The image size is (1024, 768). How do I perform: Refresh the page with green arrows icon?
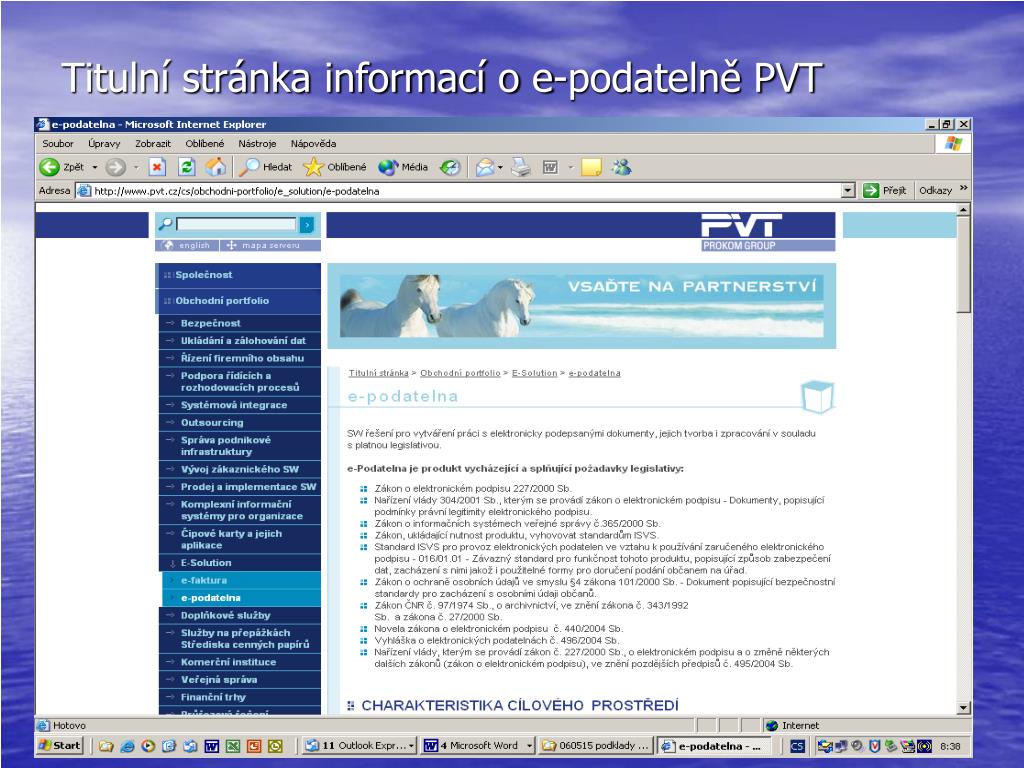pos(187,167)
